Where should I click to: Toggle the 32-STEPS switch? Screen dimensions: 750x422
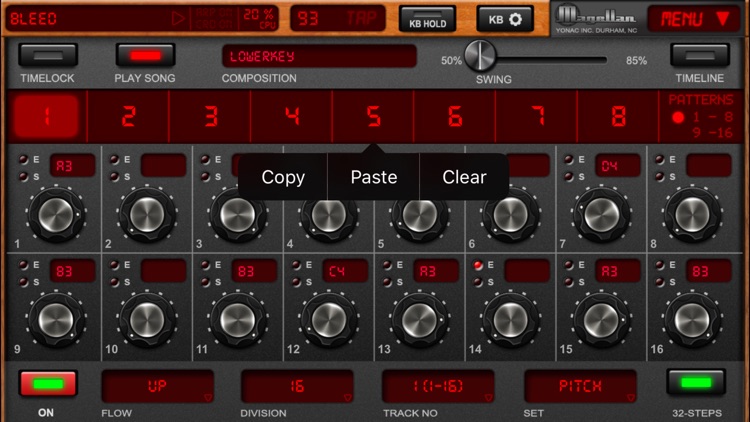tap(696, 382)
